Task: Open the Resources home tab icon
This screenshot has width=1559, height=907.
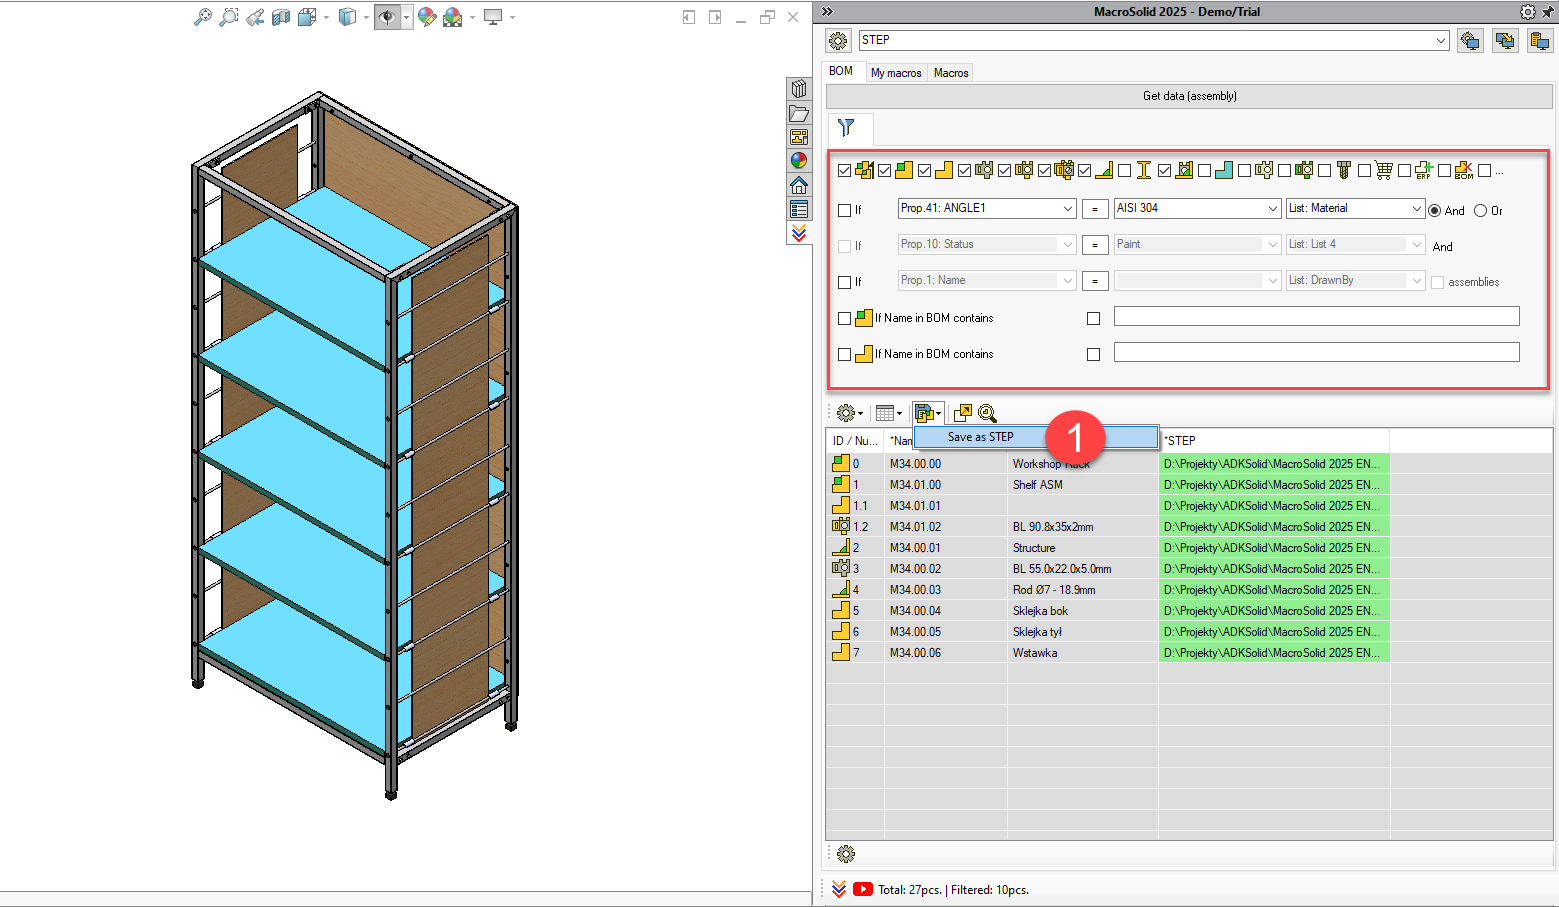Action: [x=799, y=185]
